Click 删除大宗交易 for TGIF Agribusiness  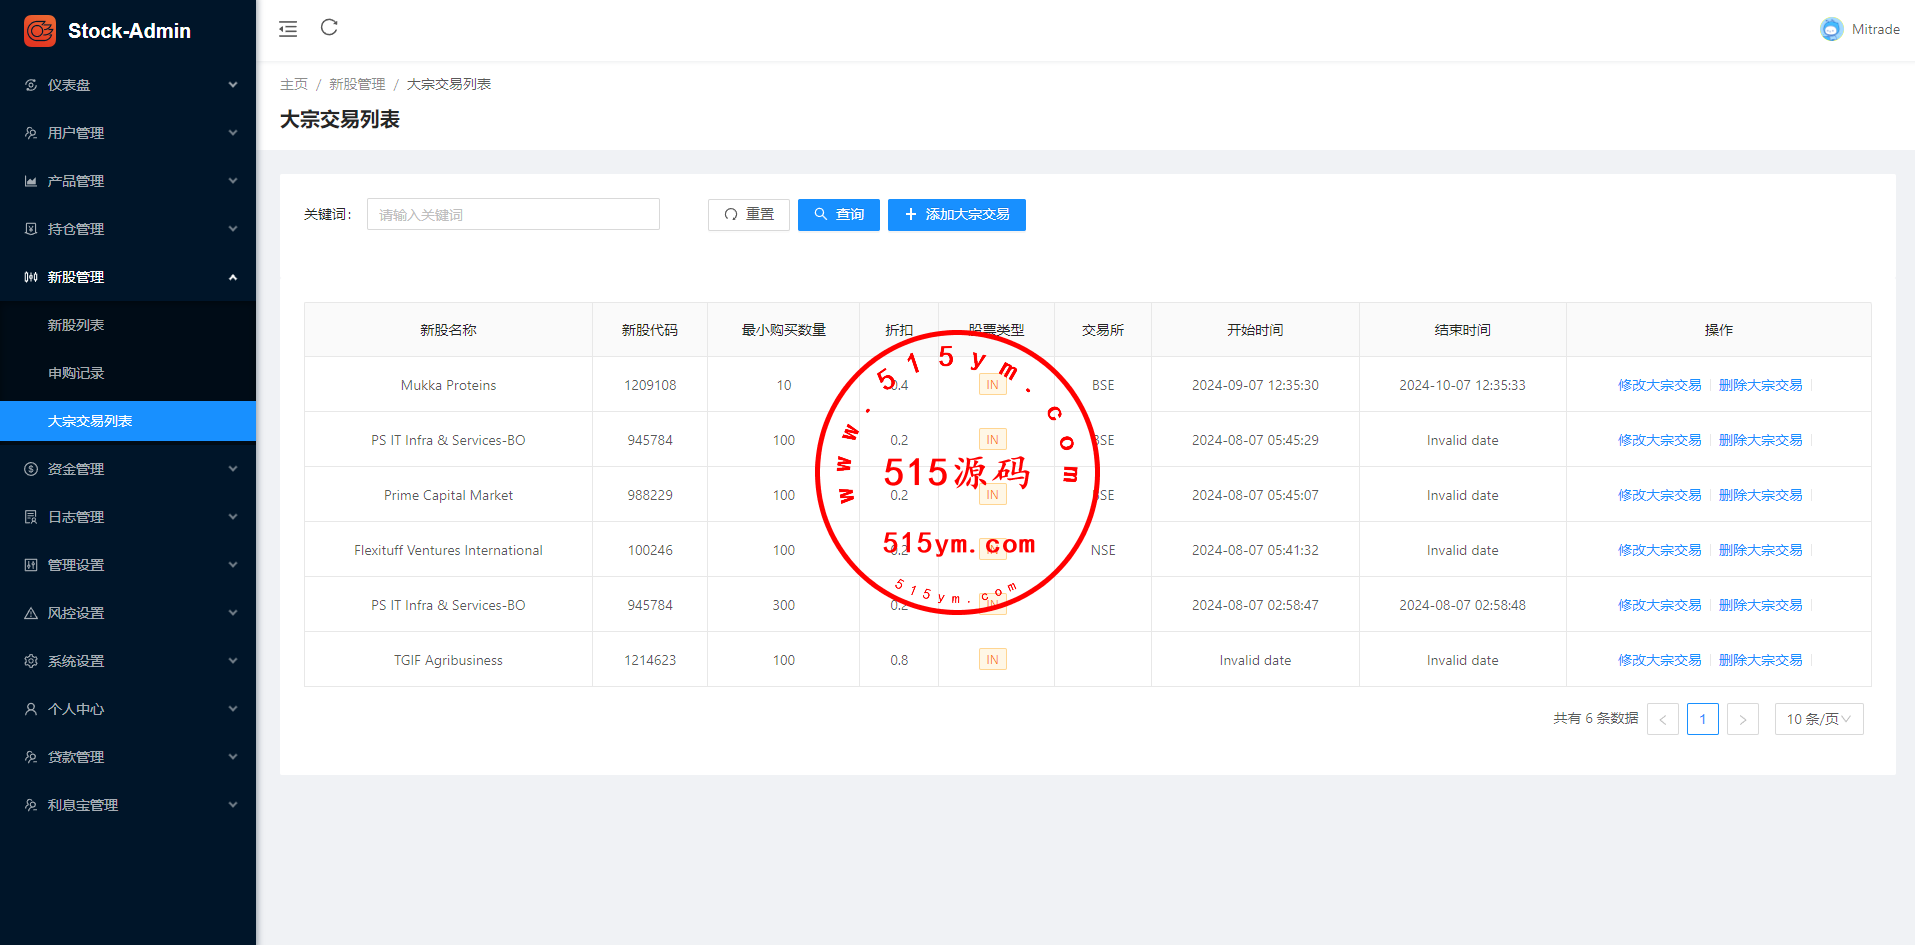pyautogui.click(x=1760, y=660)
